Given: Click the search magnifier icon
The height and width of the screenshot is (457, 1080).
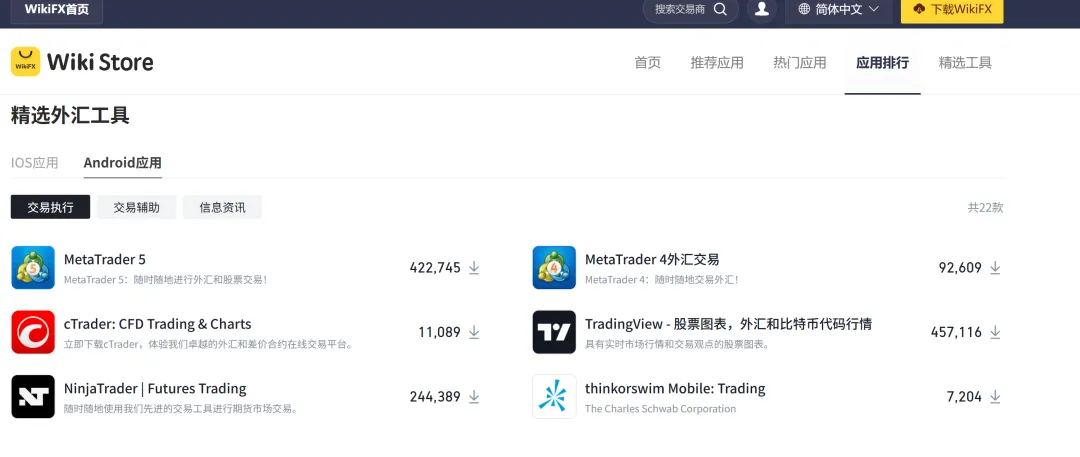Looking at the screenshot, I should tap(720, 9).
